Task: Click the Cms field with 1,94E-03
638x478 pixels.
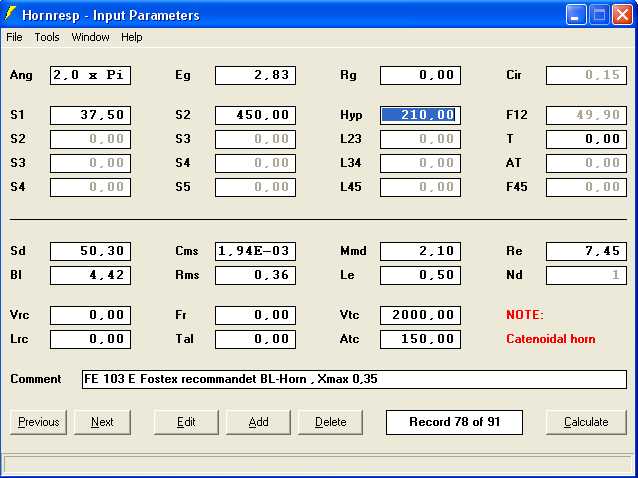Action: click(x=255, y=251)
